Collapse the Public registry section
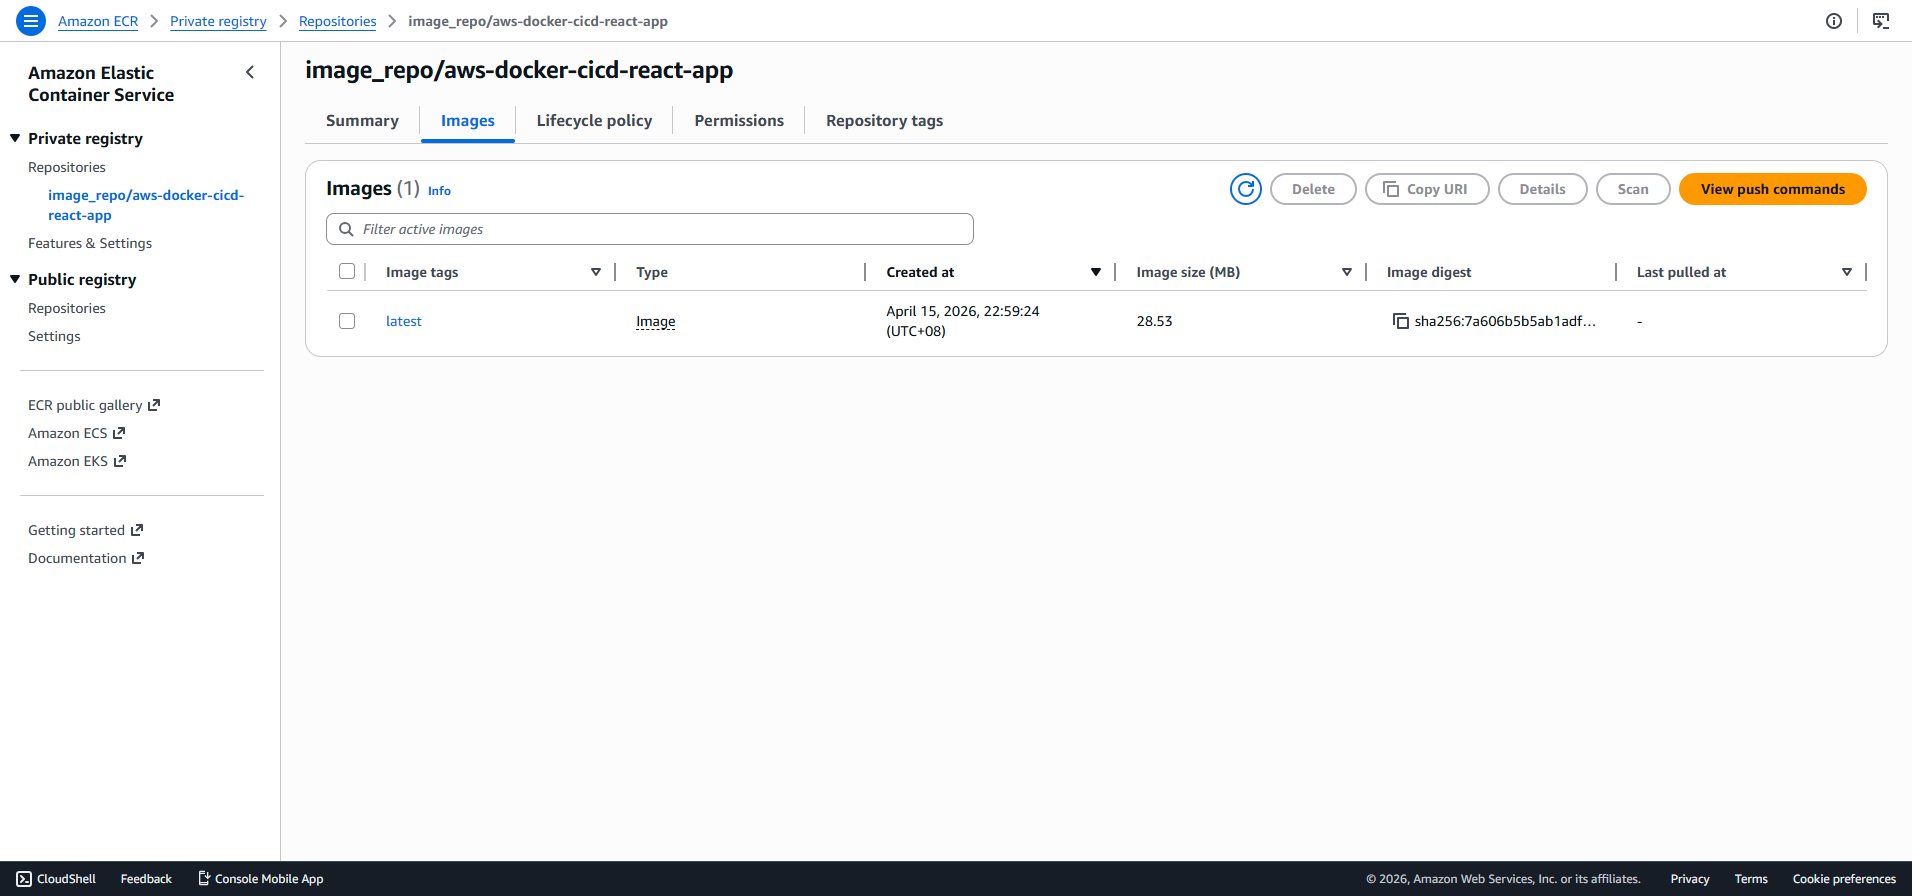Image resolution: width=1912 pixels, height=896 pixels. pos(15,279)
